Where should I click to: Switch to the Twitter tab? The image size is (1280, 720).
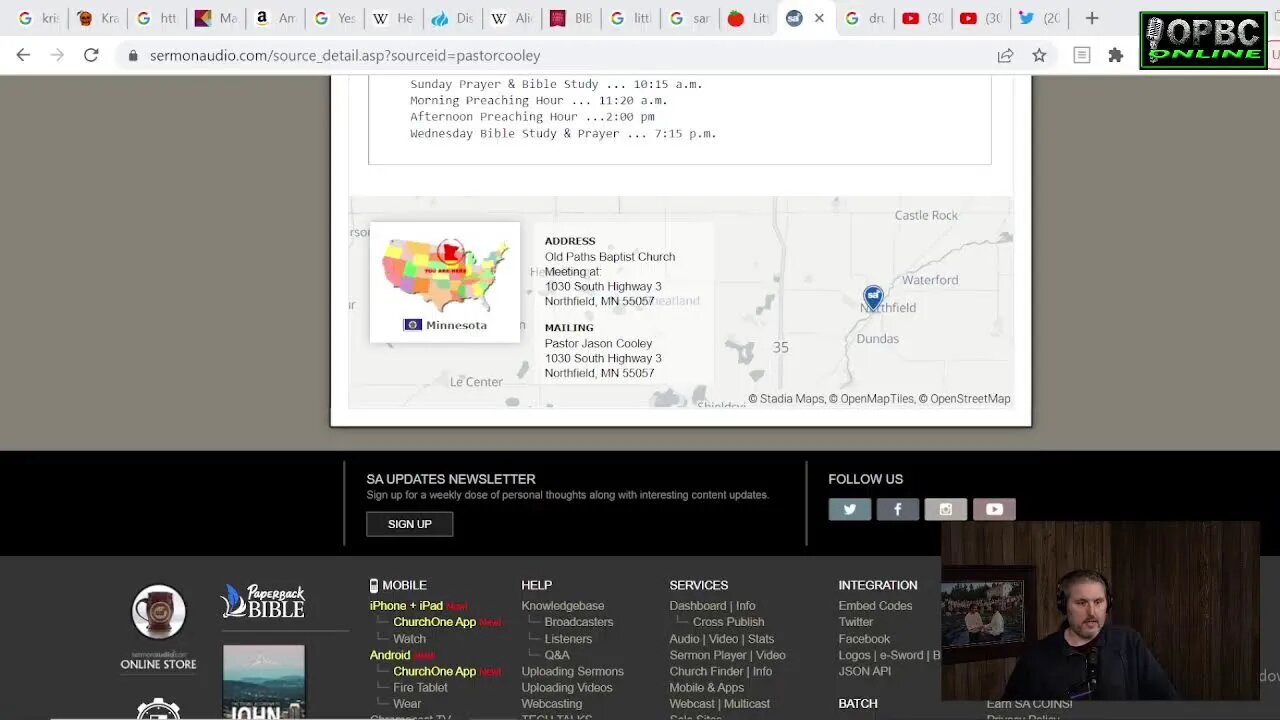(1040, 18)
